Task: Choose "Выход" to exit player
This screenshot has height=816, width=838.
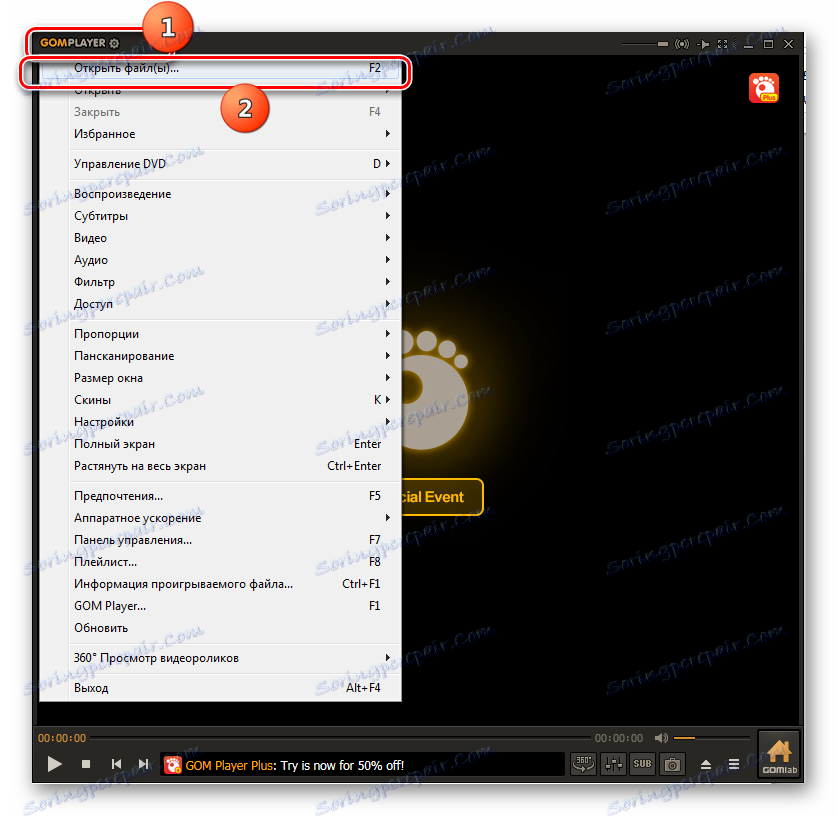Action: pyautogui.click(x=220, y=687)
